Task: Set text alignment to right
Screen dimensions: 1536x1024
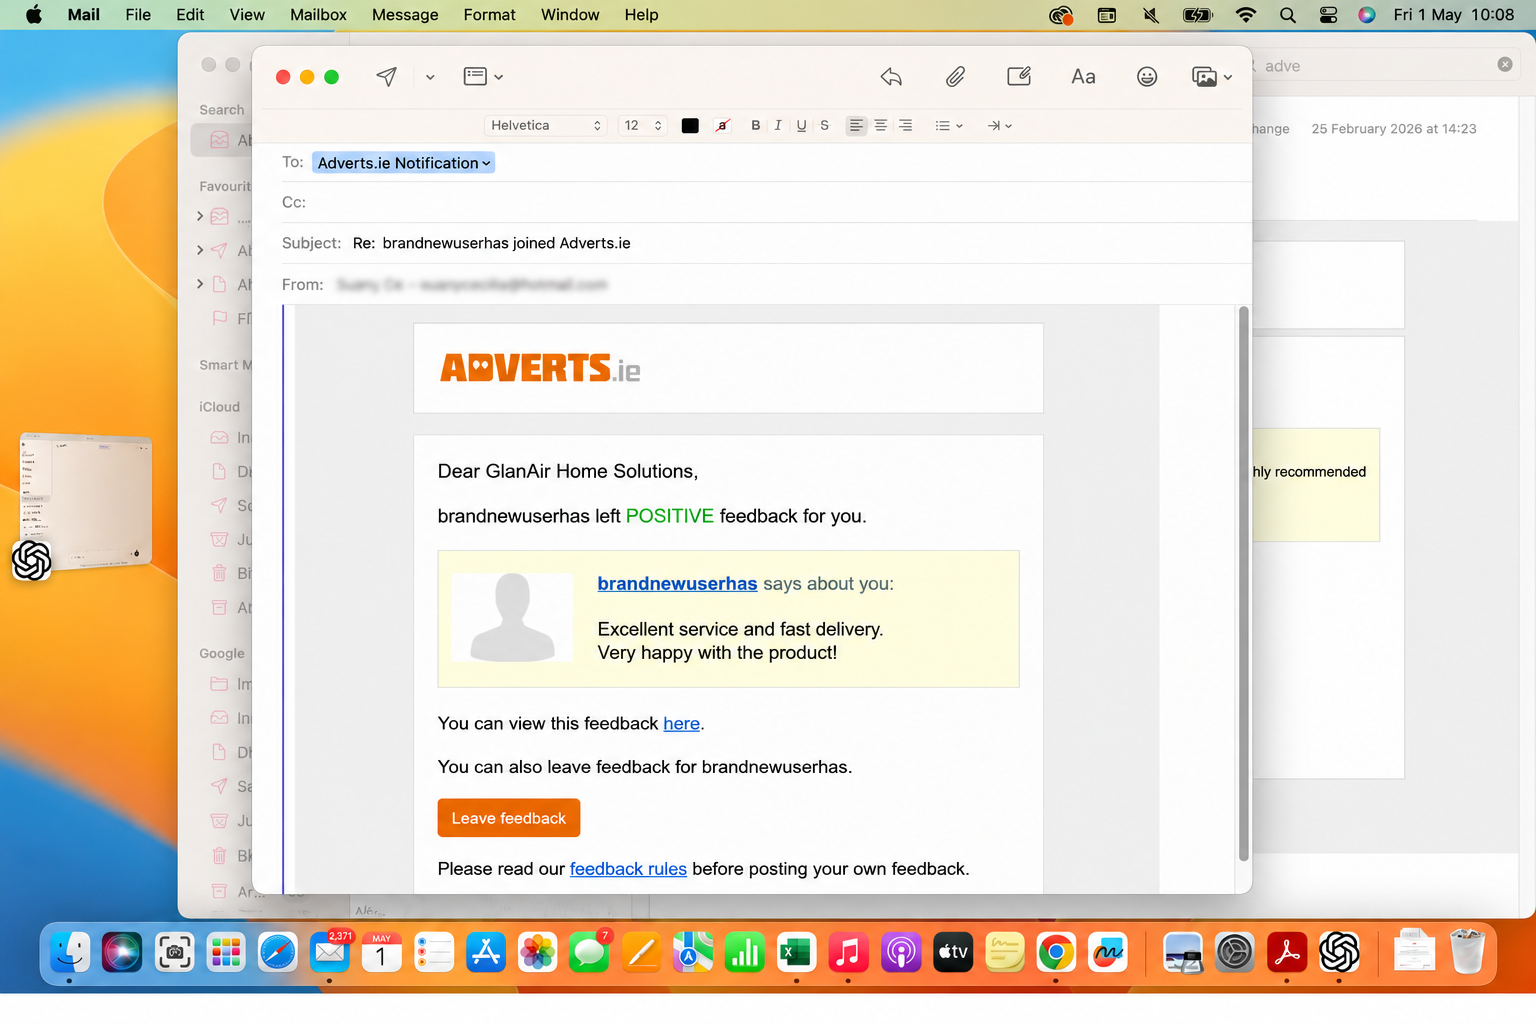Action: (905, 125)
